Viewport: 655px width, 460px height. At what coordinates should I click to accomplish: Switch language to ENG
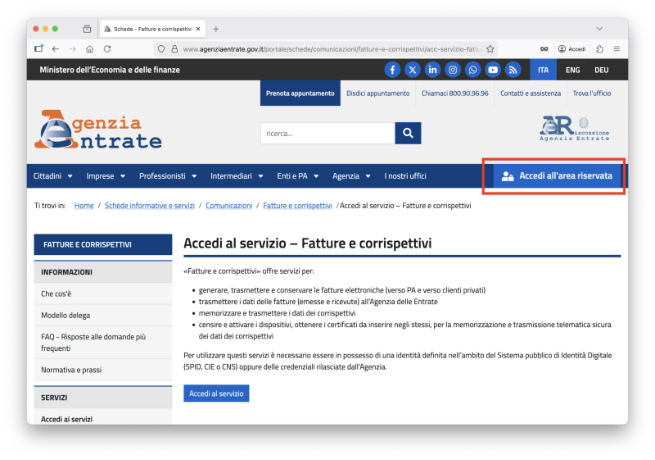tap(573, 70)
